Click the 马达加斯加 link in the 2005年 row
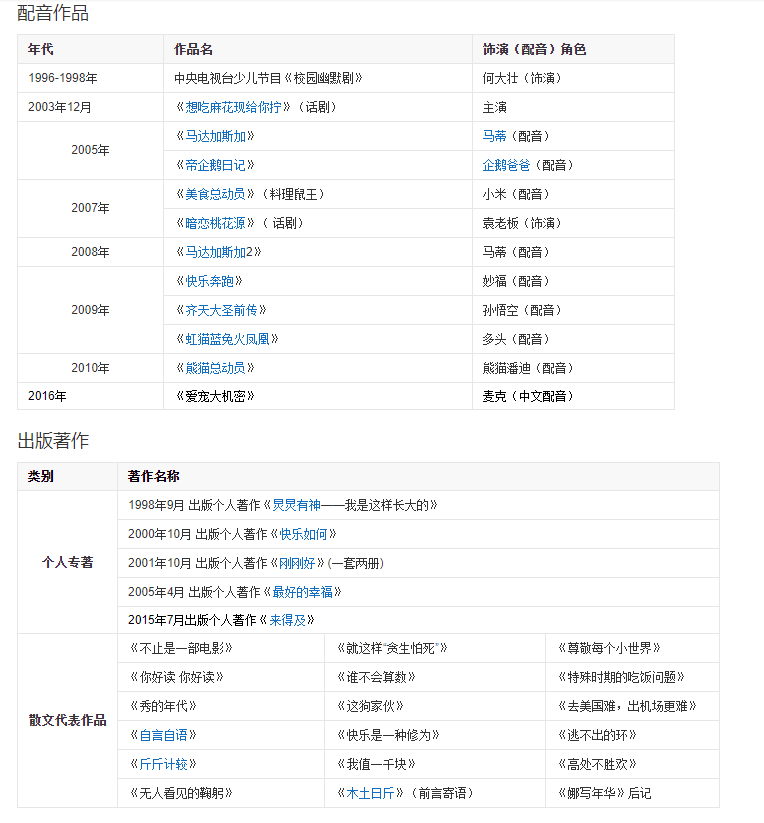This screenshot has height=823, width=764. click(x=215, y=136)
